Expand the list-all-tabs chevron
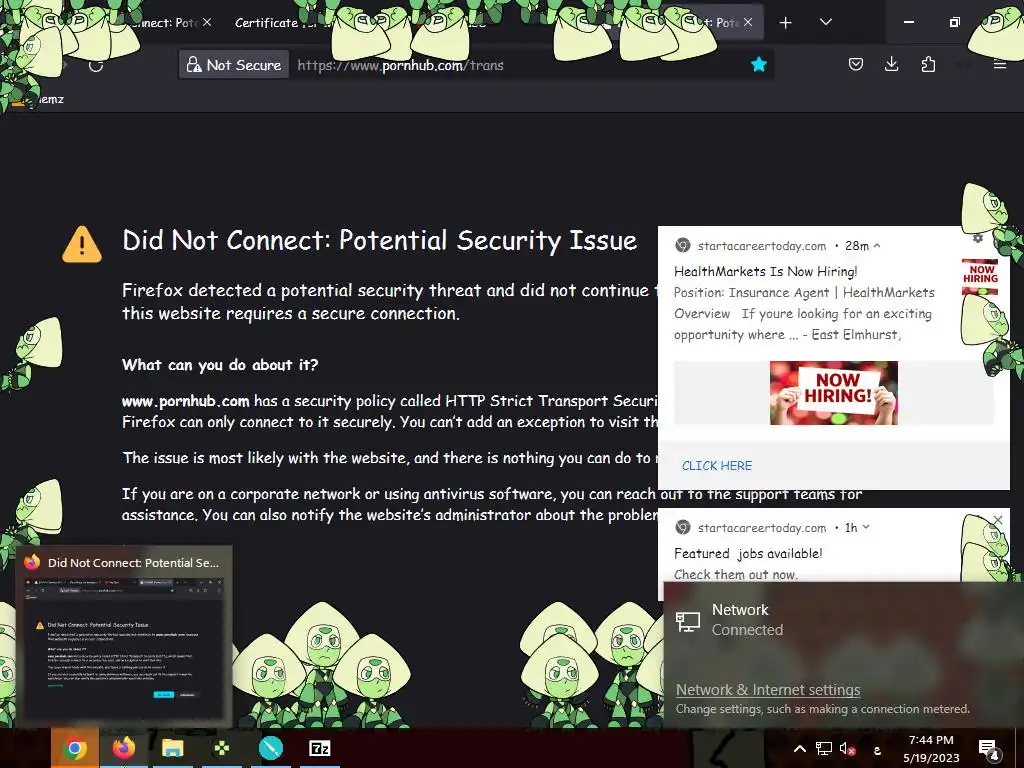1024x768 pixels. click(825, 22)
